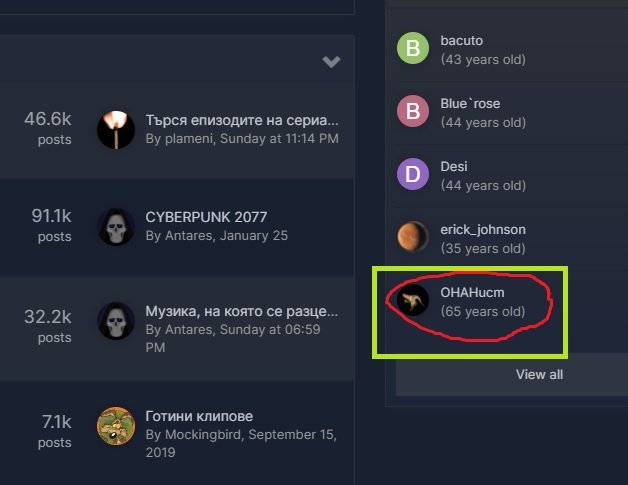Open Mockingbird's camouflage avatar
The height and width of the screenshot is (485, 628).
116,426
